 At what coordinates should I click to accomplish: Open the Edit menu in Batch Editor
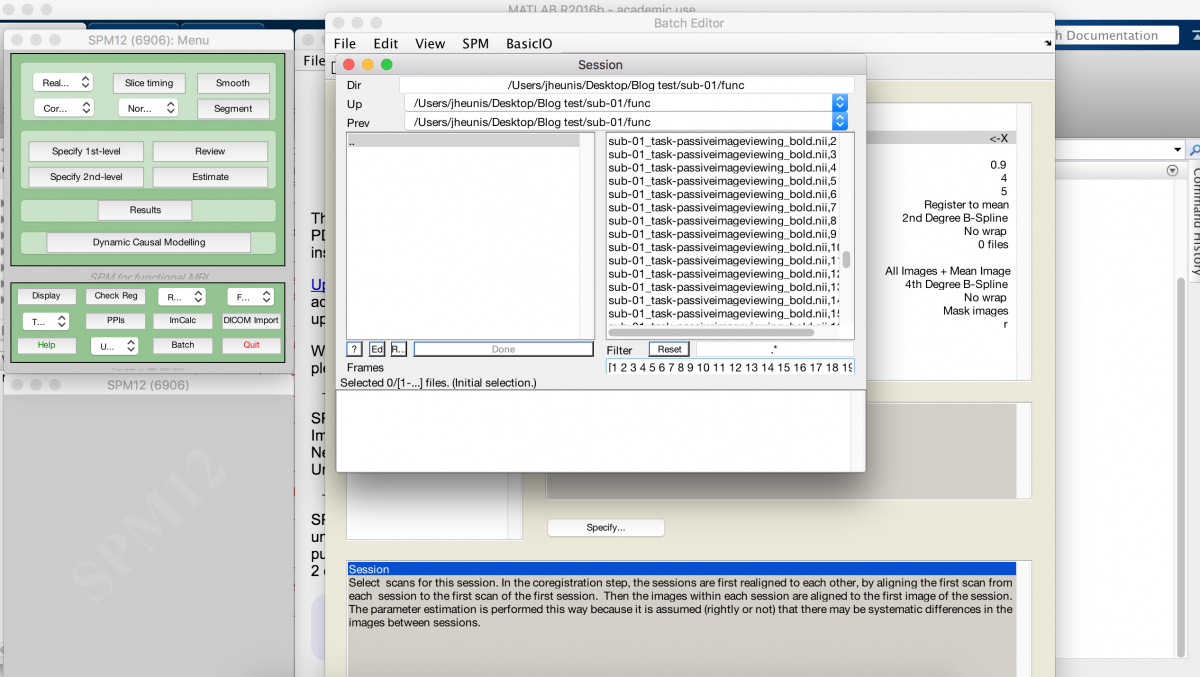click(x=385, y=43)
